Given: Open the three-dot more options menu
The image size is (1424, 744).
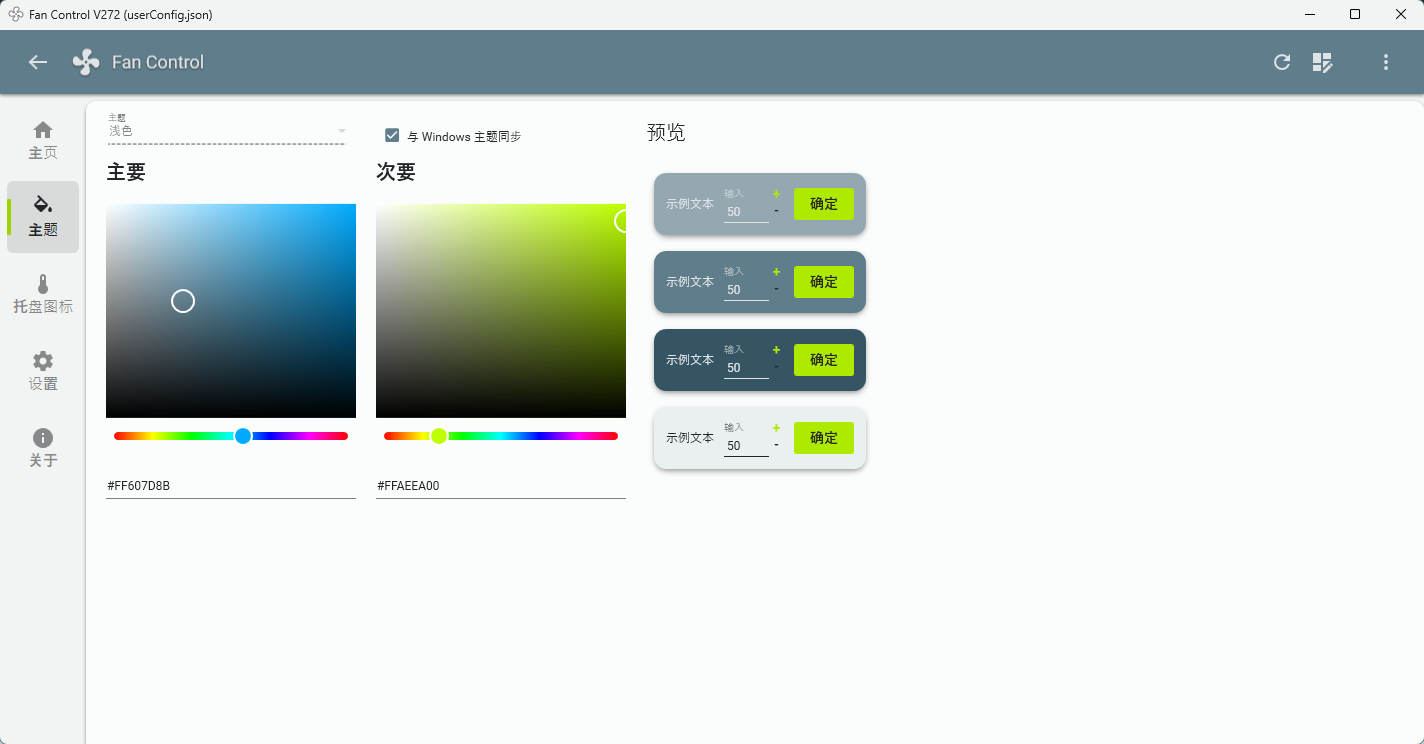Looking at the screenshot, I should (x=1386, y=62).
